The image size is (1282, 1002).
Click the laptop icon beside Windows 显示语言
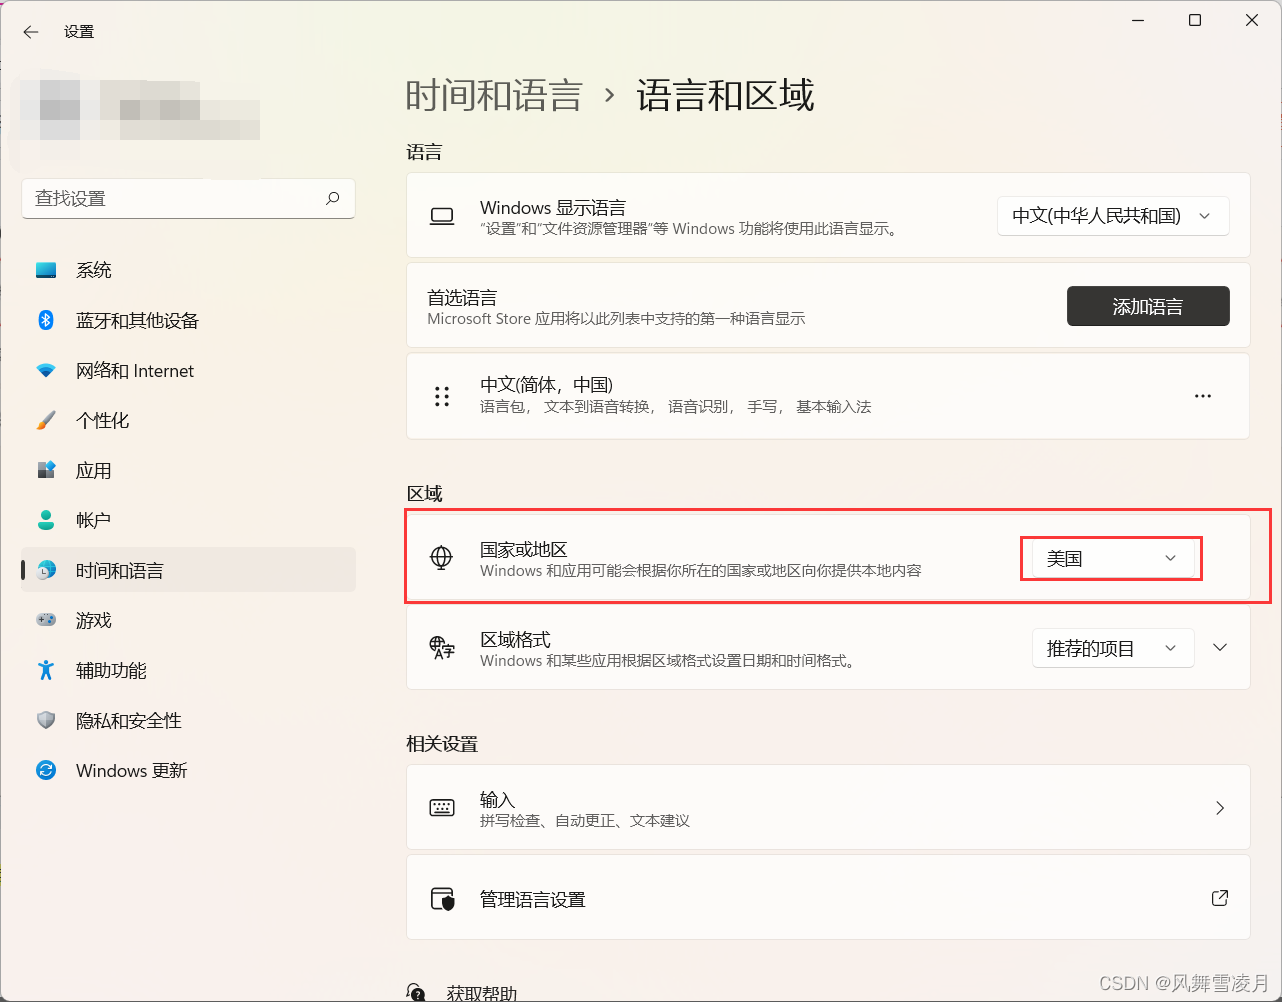point(442,216)
